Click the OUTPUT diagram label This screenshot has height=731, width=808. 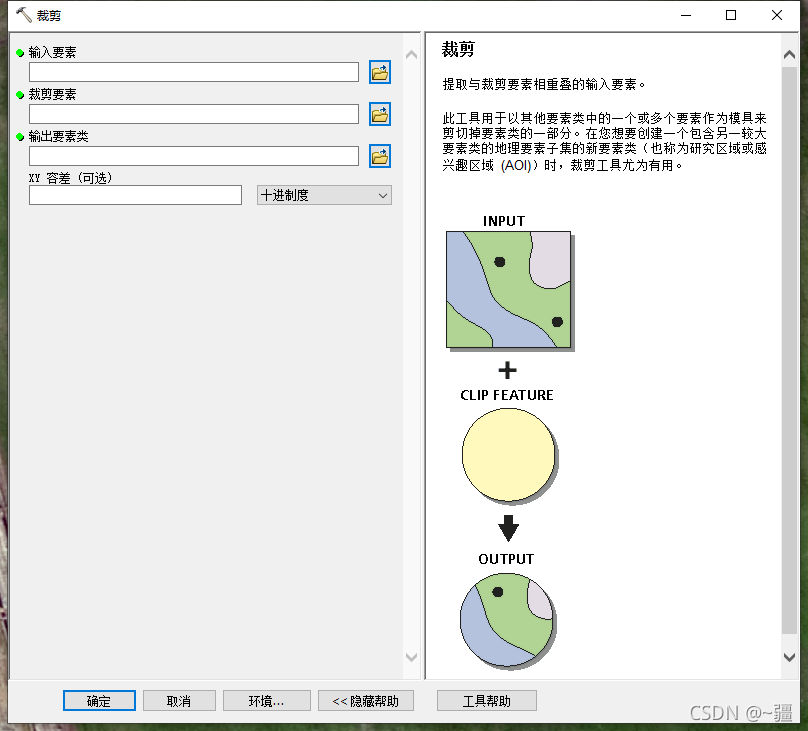click(506, 559)
